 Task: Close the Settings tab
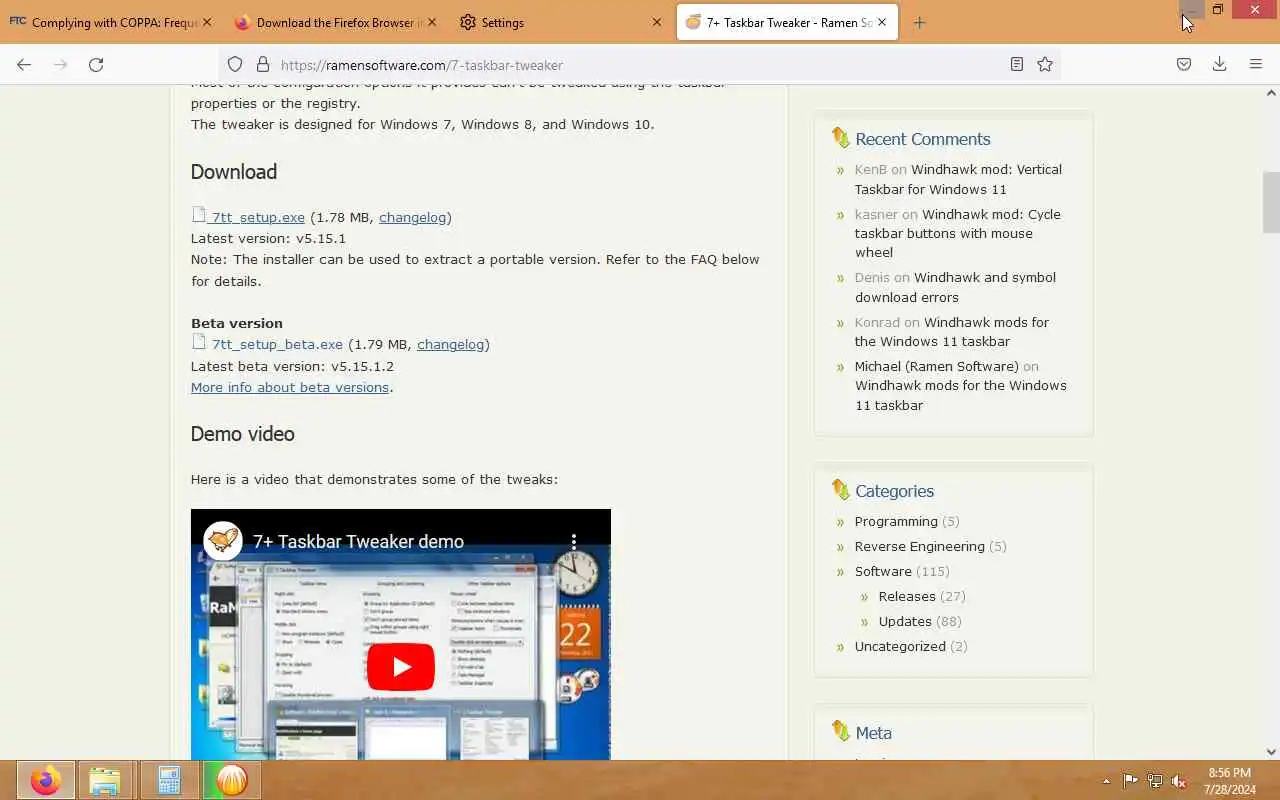657,22
